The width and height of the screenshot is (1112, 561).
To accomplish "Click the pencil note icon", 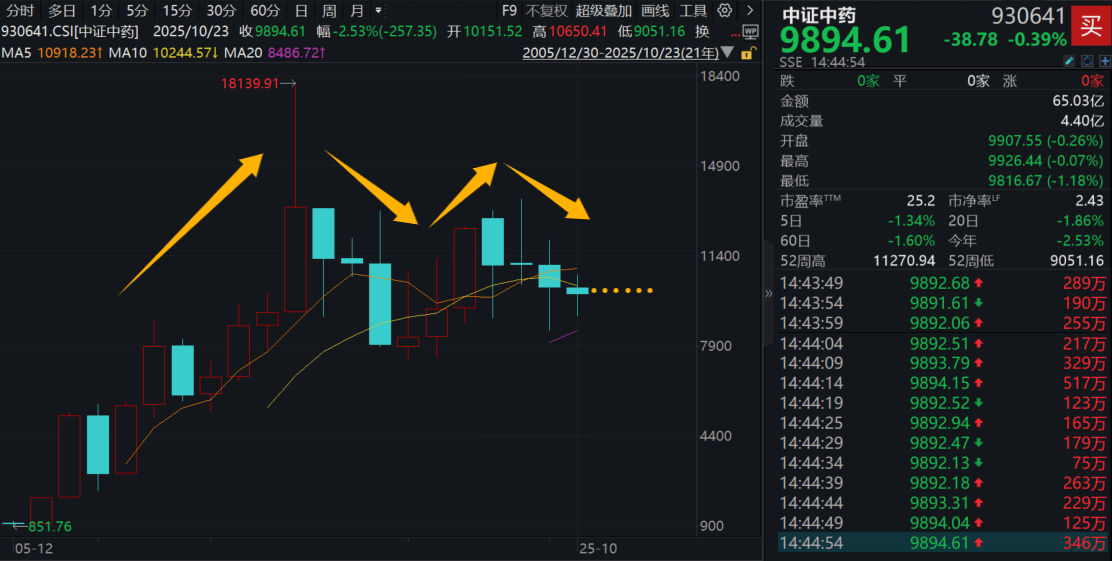I will [1068, 62].
